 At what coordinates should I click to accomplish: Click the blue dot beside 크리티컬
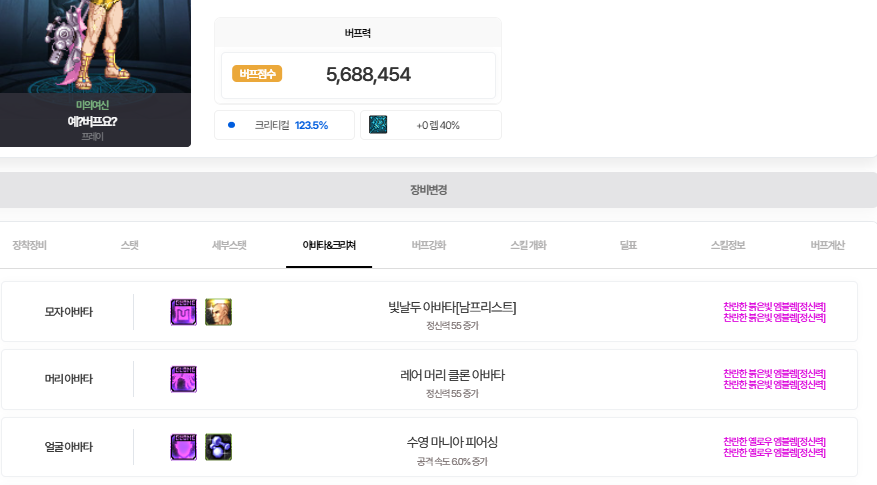(232, 125)
